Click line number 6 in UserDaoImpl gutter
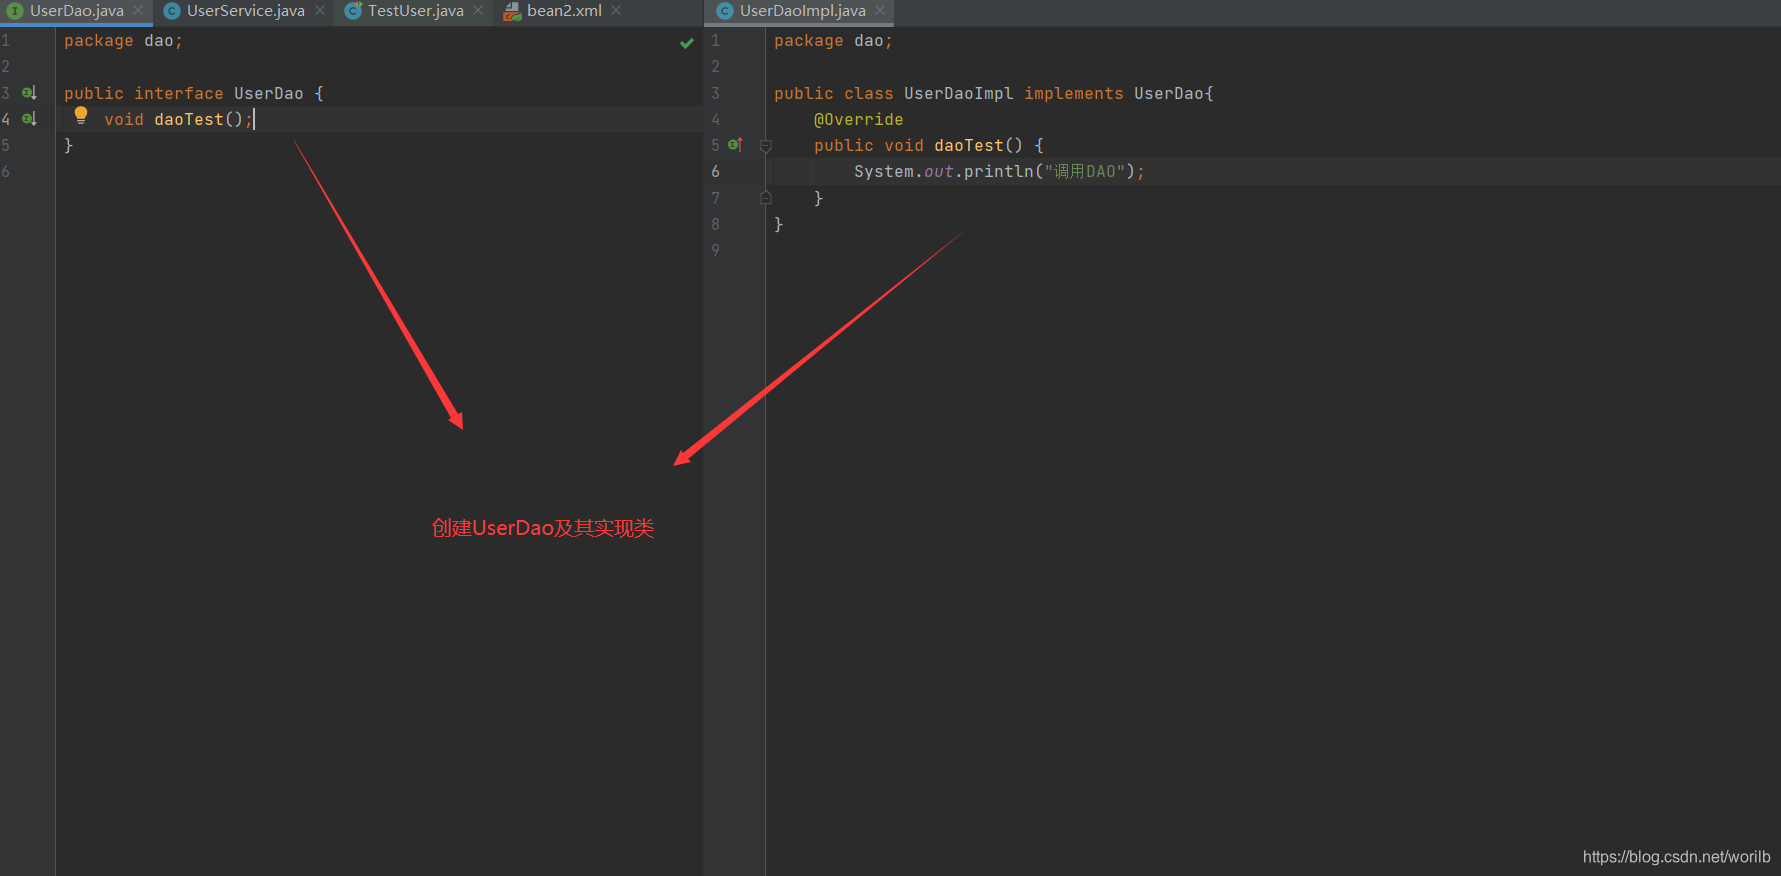Screen dimensions: 1781x876 [715, 171]
